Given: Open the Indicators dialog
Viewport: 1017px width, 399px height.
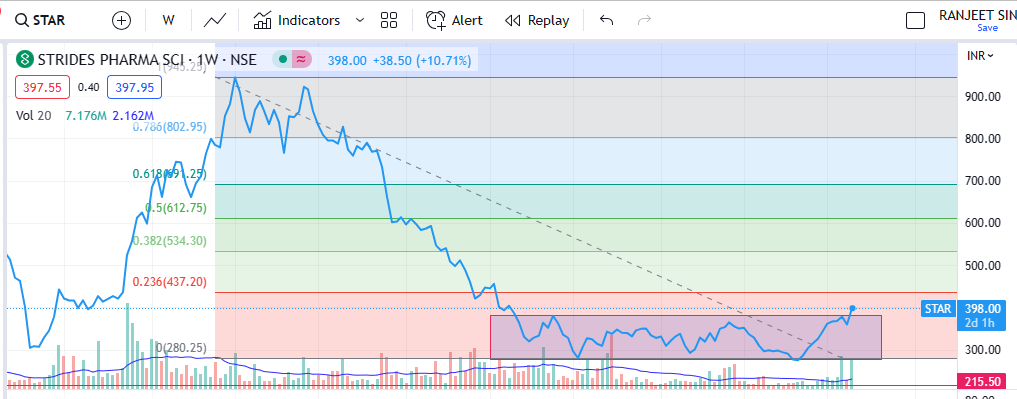Looking at the screenshot, I should click(296, 21).
